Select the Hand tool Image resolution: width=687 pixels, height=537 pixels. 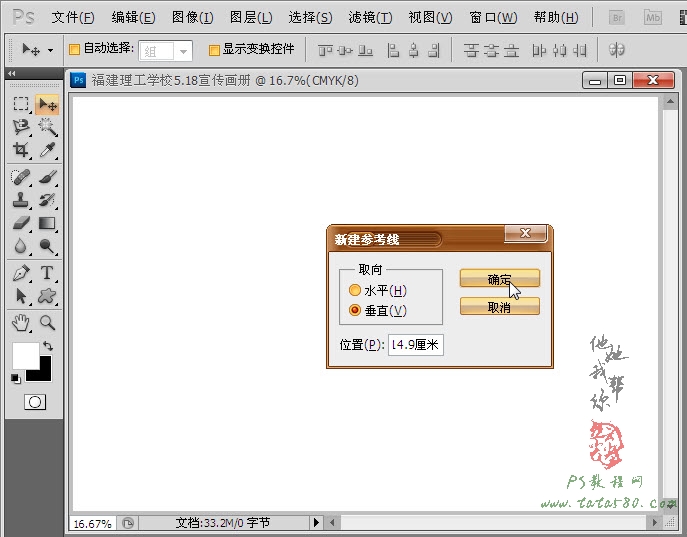(x=21, y=323)
